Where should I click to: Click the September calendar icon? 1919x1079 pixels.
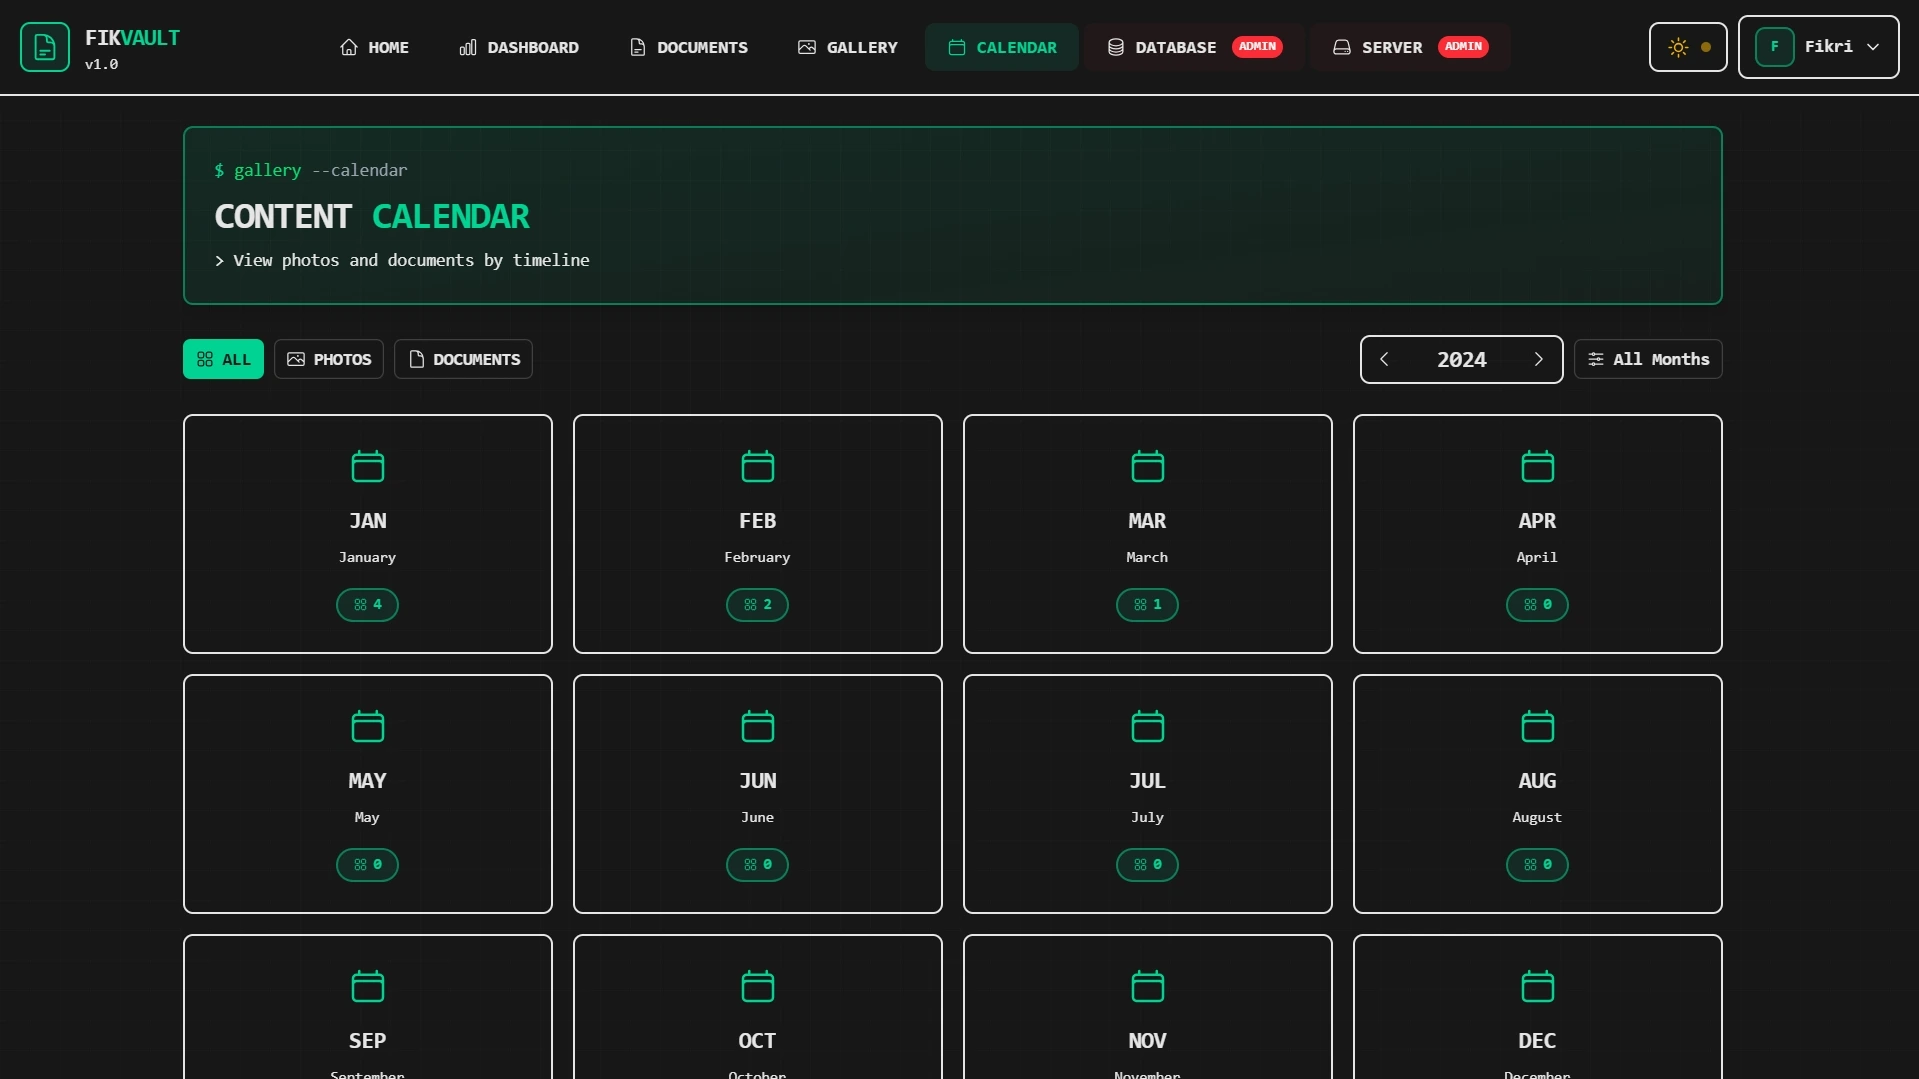pyautogui.click(x=368, y=986)
